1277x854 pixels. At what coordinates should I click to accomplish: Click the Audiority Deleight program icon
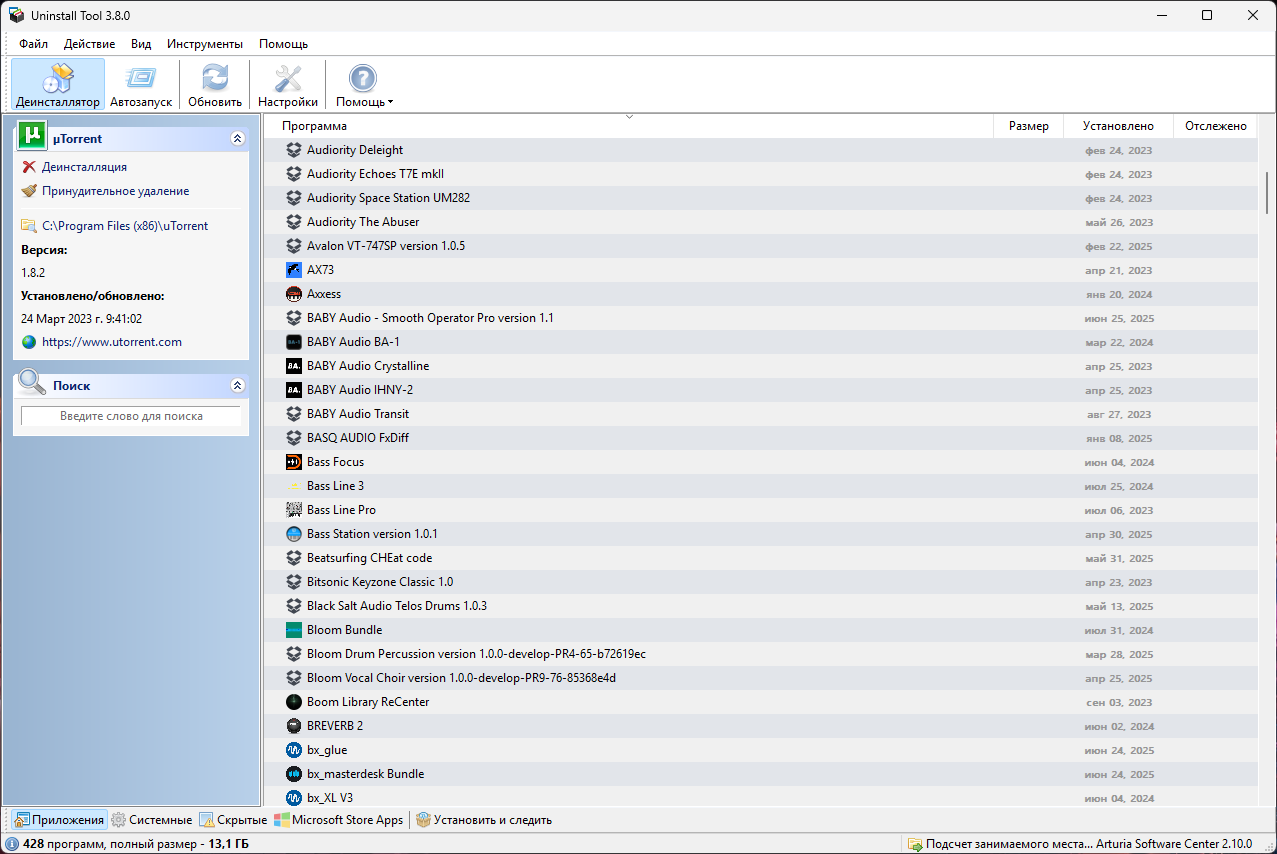[x=294, y=150]
